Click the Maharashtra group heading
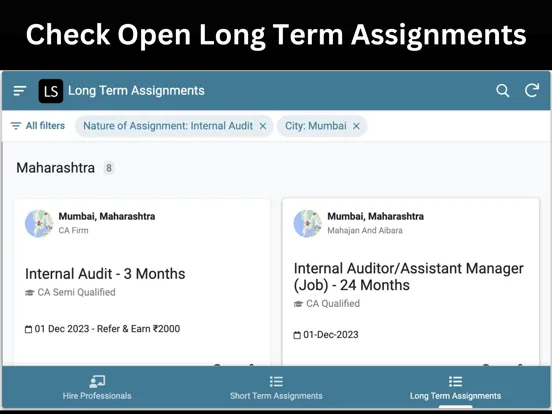 click(56, 168)
